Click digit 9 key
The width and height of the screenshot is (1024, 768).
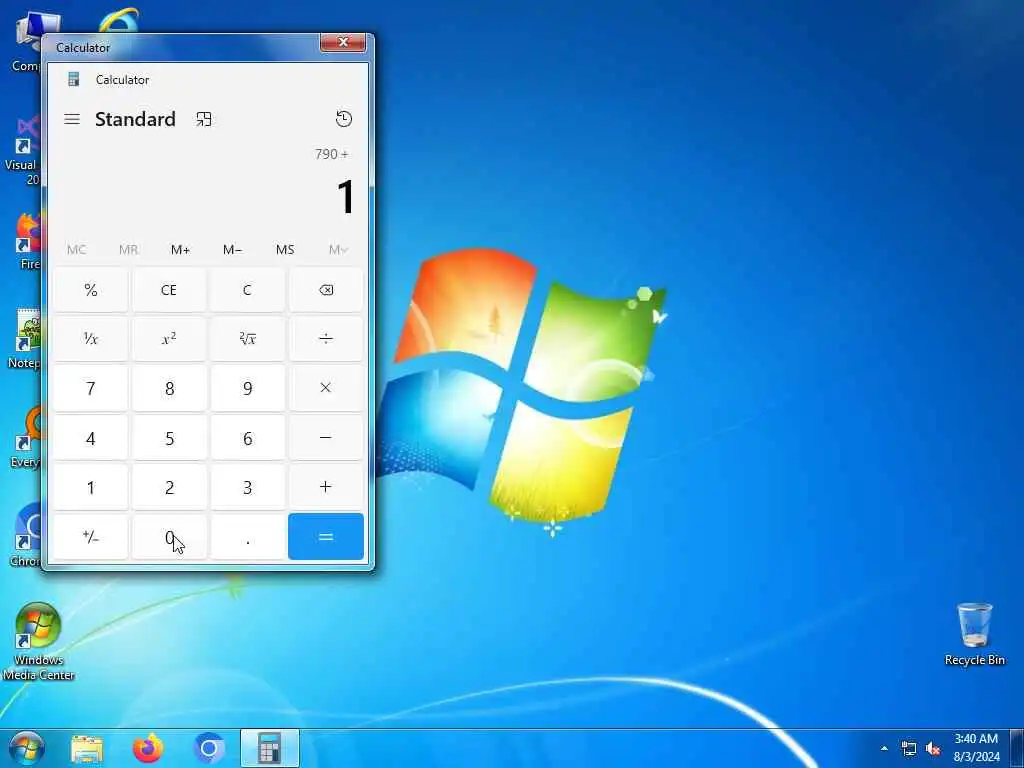248,389
